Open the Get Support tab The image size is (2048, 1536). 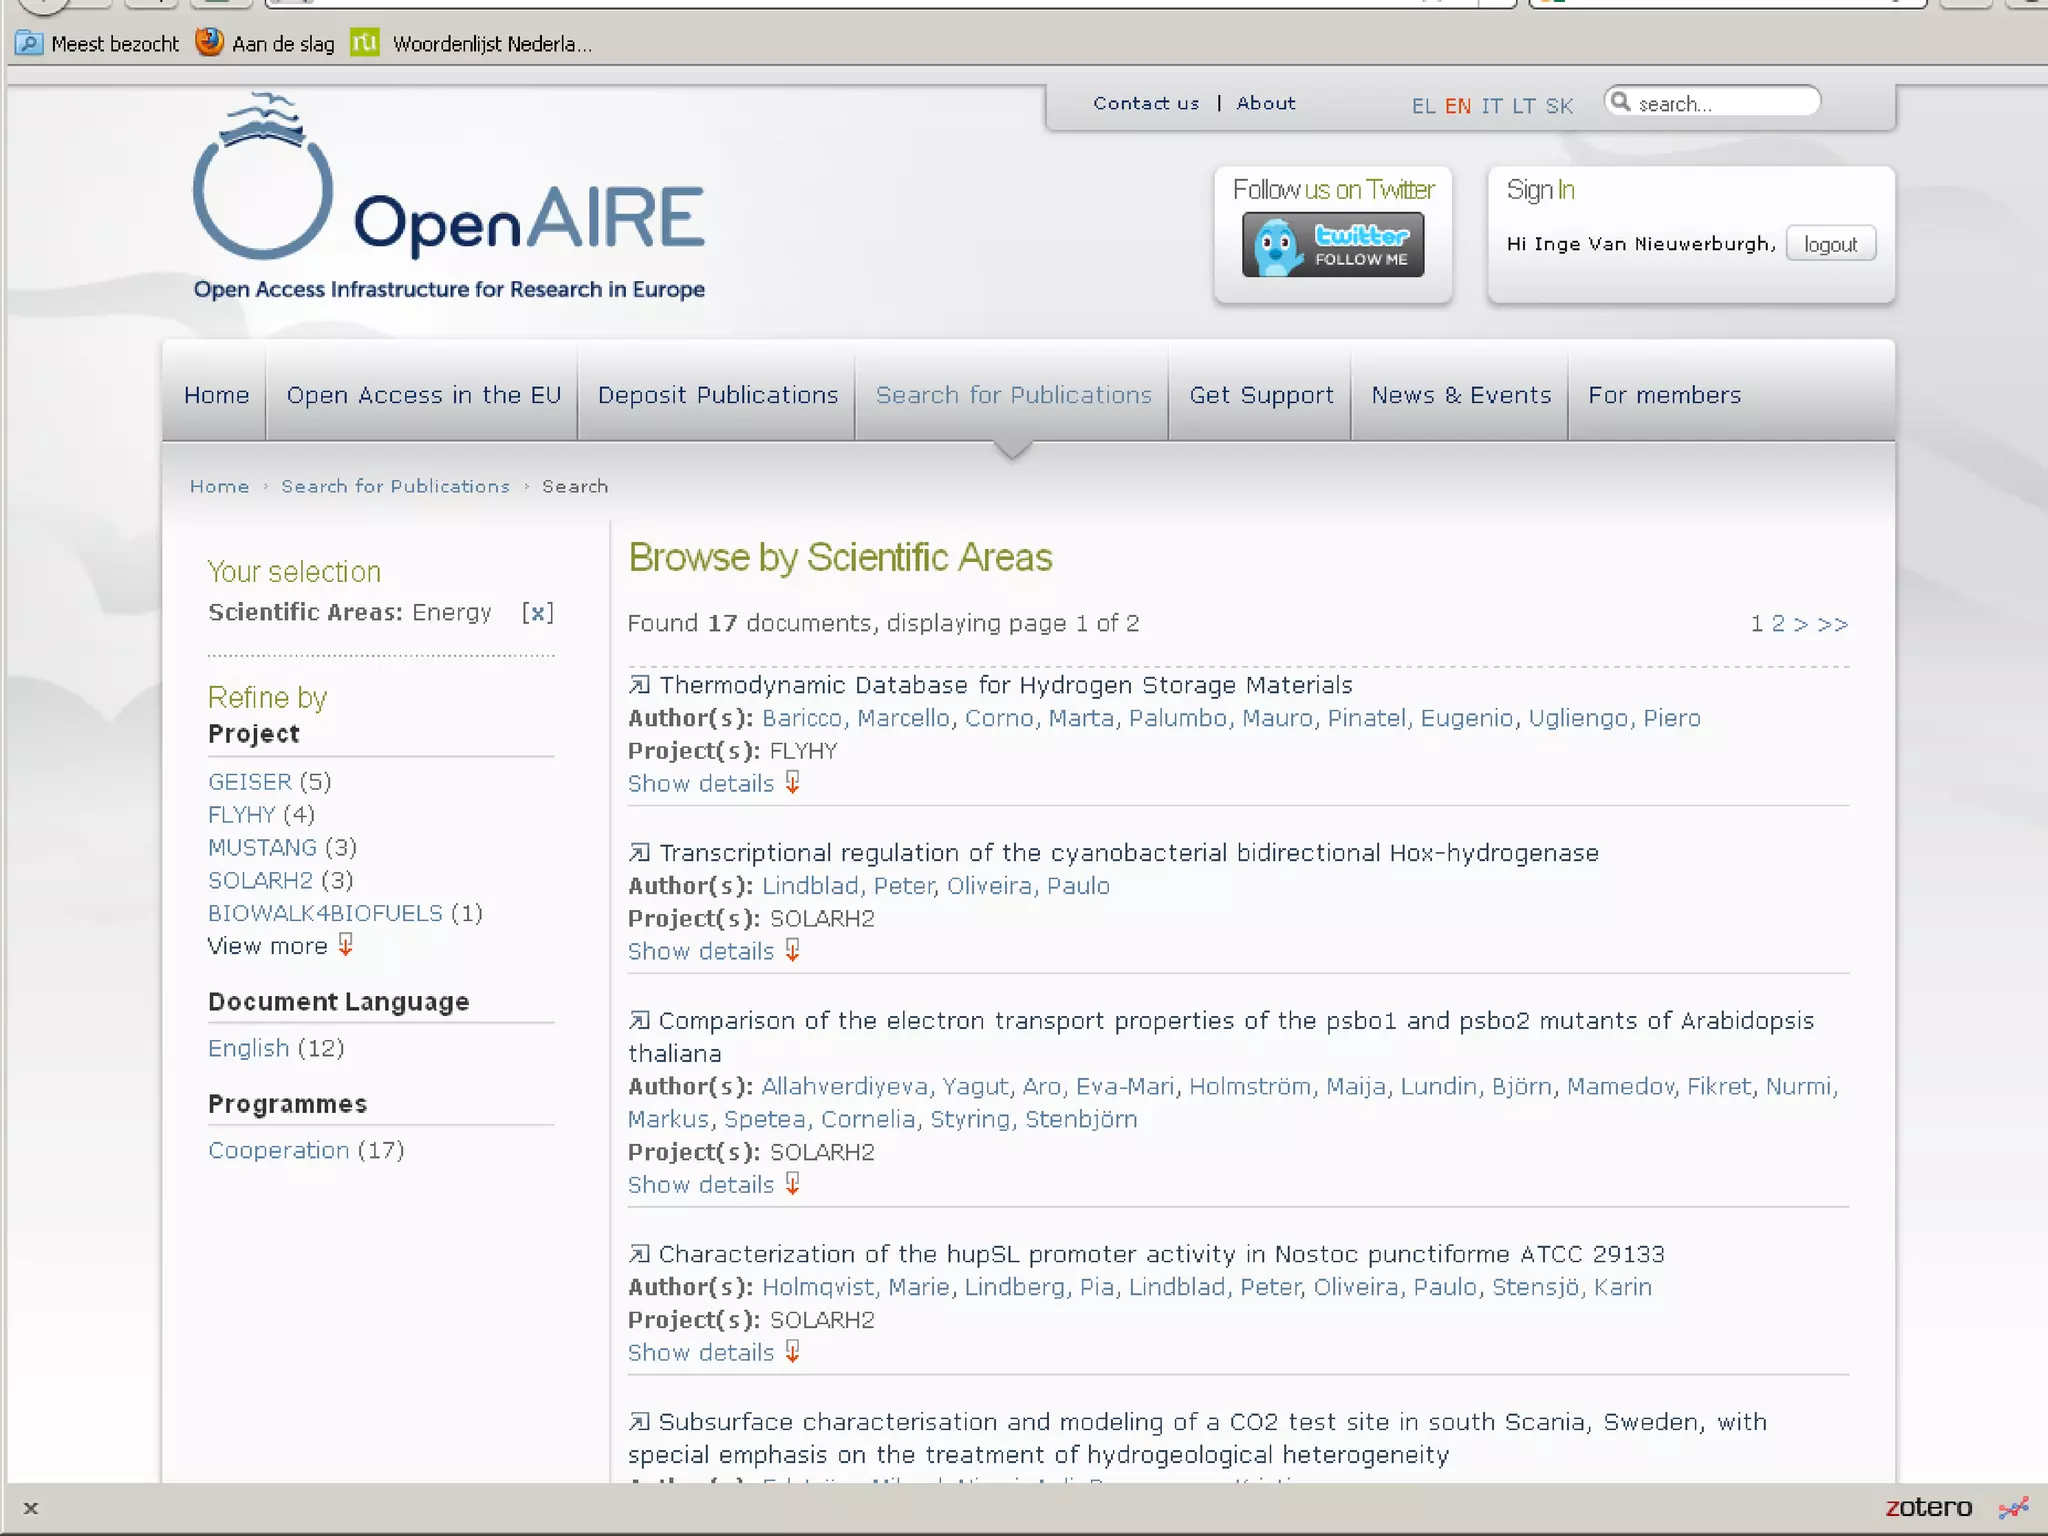pyautogui.click(x=1261, y=395)
